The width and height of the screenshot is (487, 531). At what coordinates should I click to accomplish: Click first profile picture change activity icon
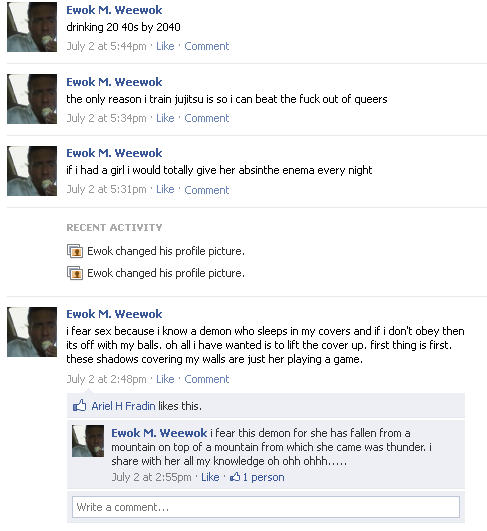pyautogui.click(x=75, y=251)
